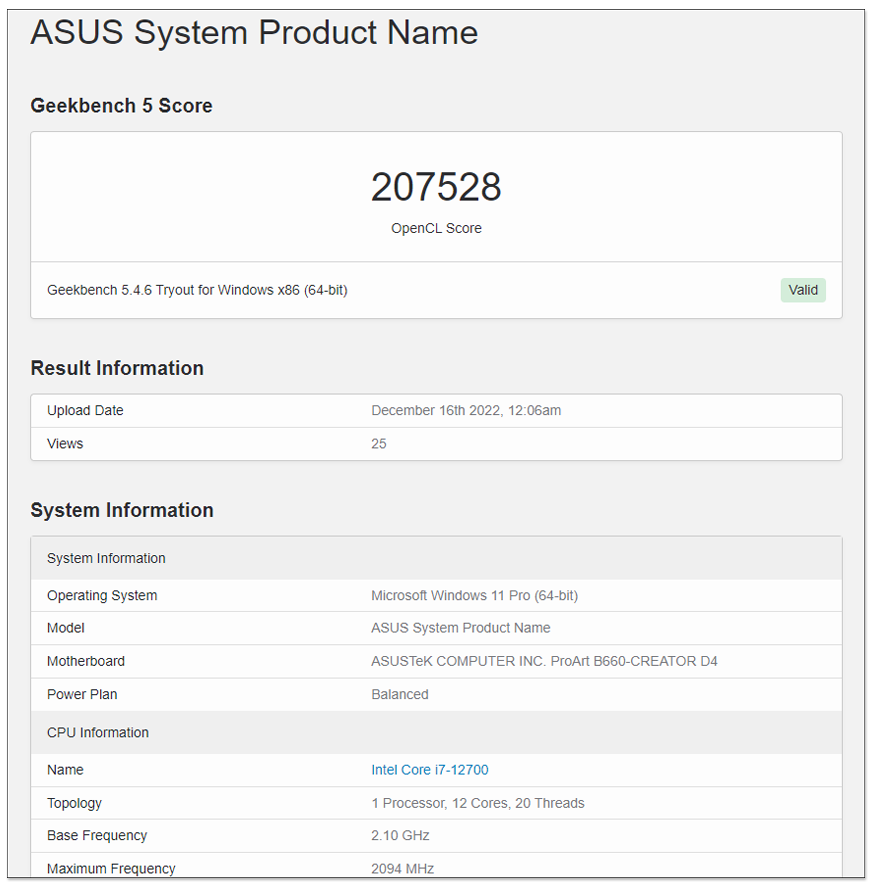Click the Model row value
The width and height of the screenshot is (872, 888).
(460, 628)
